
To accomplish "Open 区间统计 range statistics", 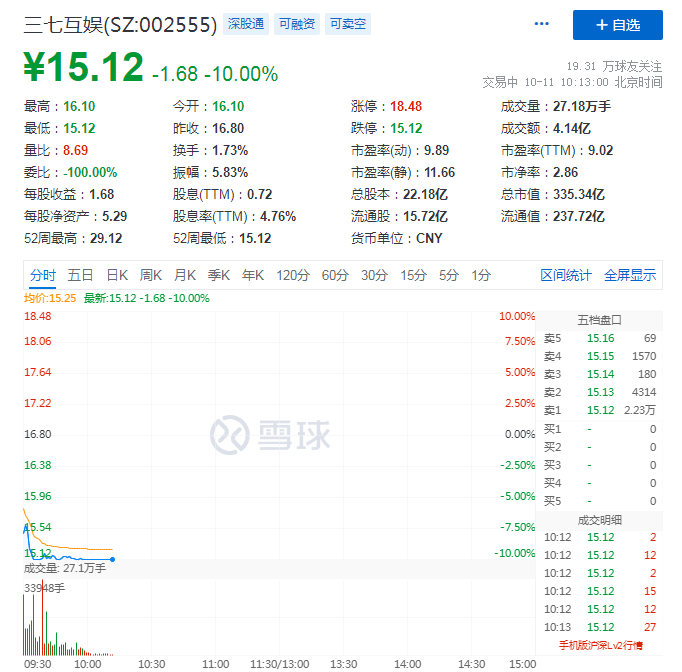I will [566, 275].
